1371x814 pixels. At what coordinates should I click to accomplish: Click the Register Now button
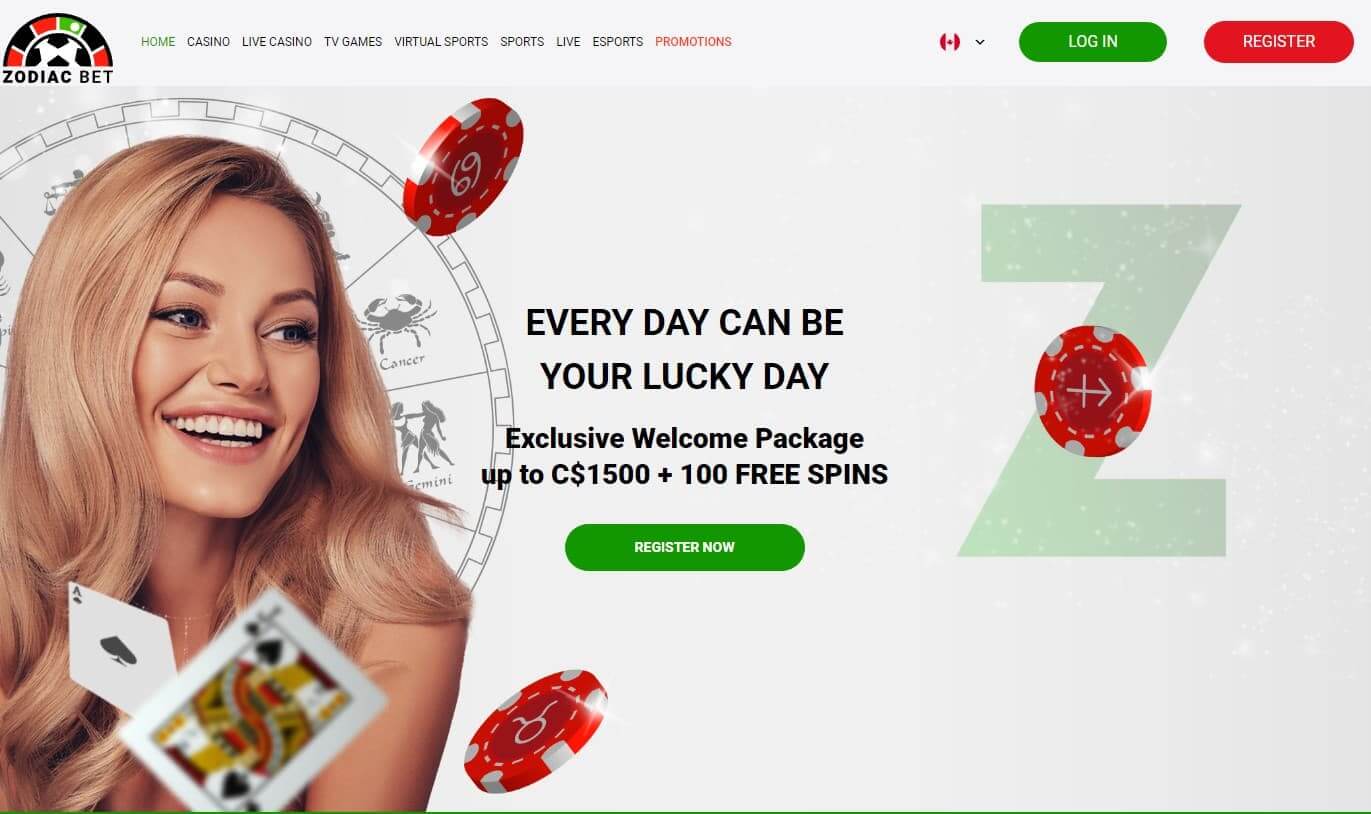click(x=685, y=547)
